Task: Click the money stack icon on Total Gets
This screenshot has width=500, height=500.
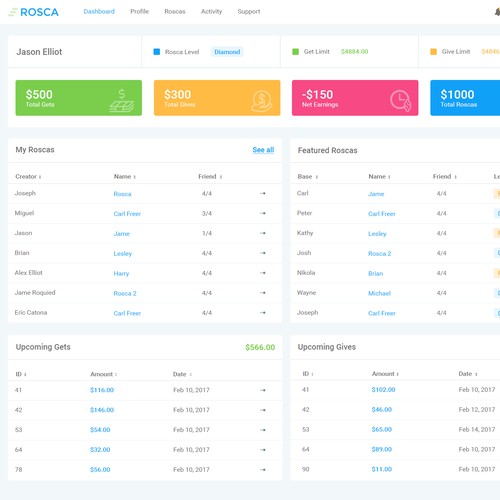Action: [122, 101]
